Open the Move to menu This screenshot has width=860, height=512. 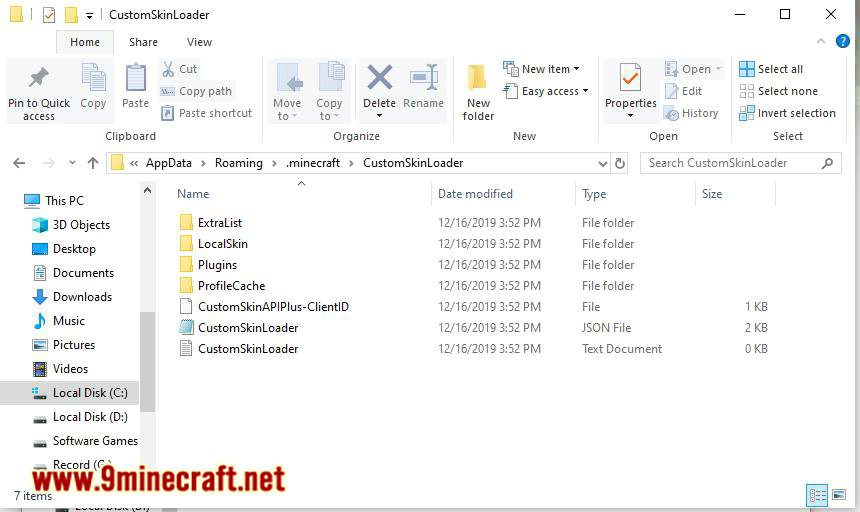(287, 91)
